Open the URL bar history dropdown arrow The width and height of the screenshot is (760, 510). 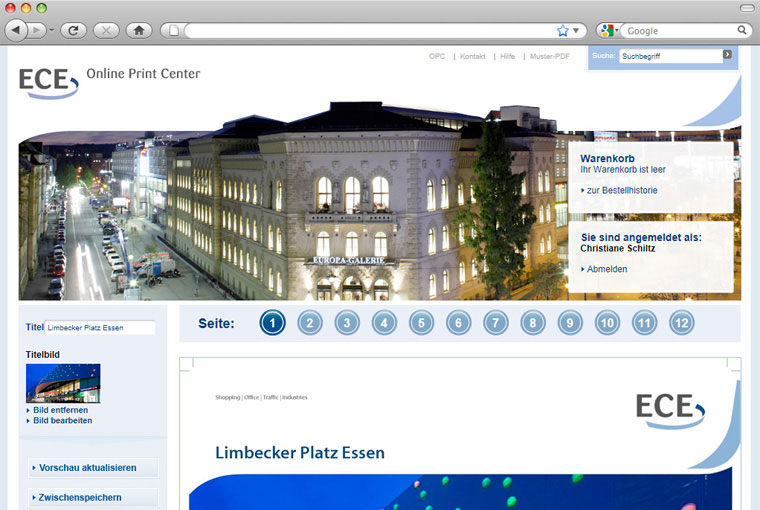point(576,31)
